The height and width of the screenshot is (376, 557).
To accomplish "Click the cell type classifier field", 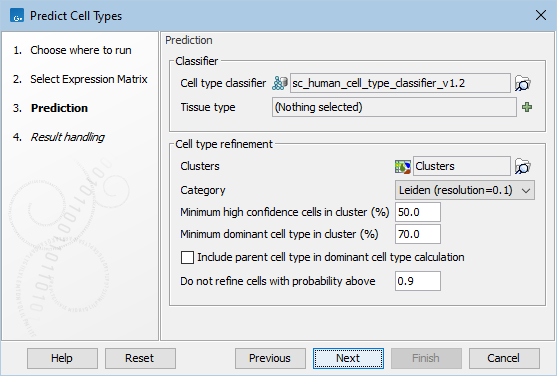I will (x=400, y=83).
